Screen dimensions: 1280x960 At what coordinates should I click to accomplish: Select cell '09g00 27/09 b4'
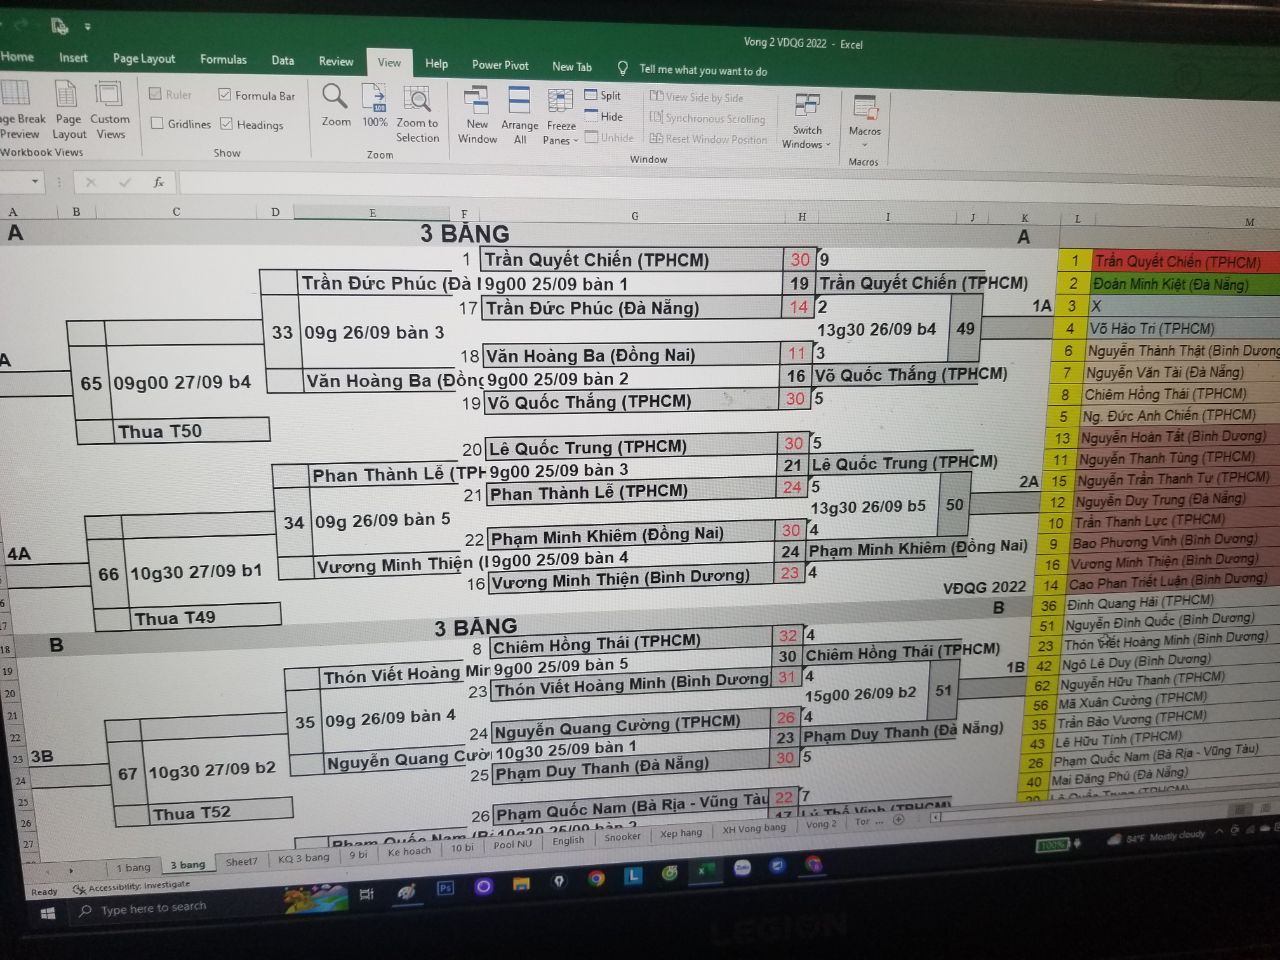coord(188,383)
